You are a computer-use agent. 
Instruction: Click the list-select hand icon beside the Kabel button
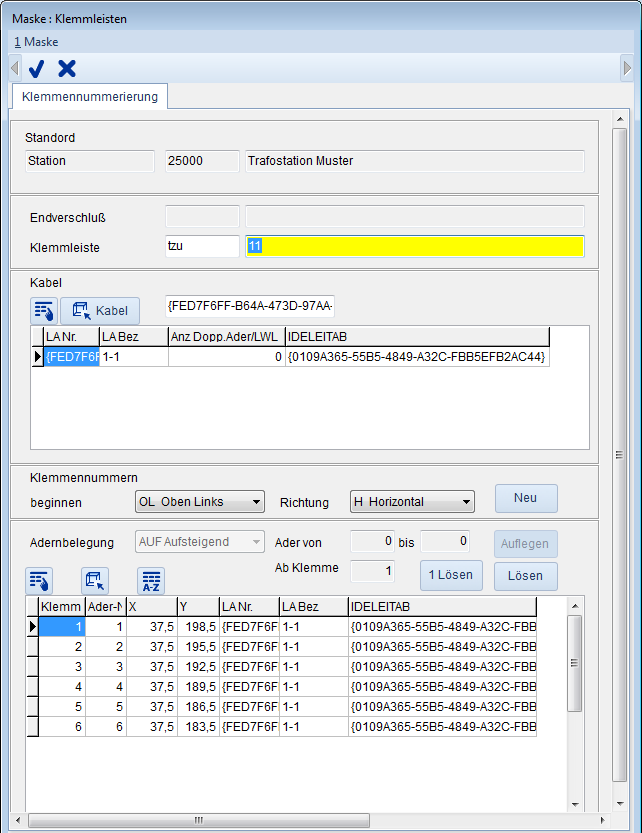click(44, 311)
